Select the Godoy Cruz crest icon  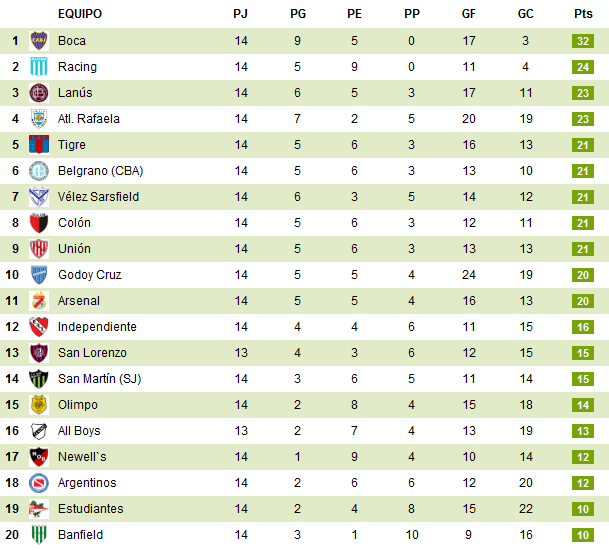coord(39,275)
